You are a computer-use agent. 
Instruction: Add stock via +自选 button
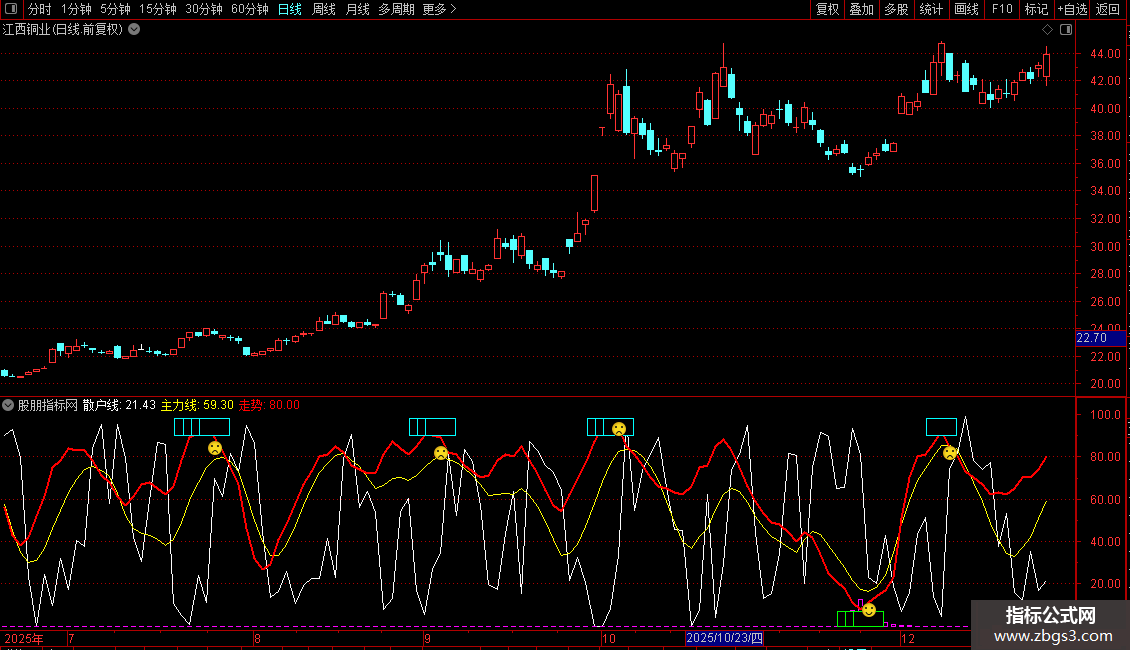click(x=1072, y=9)
